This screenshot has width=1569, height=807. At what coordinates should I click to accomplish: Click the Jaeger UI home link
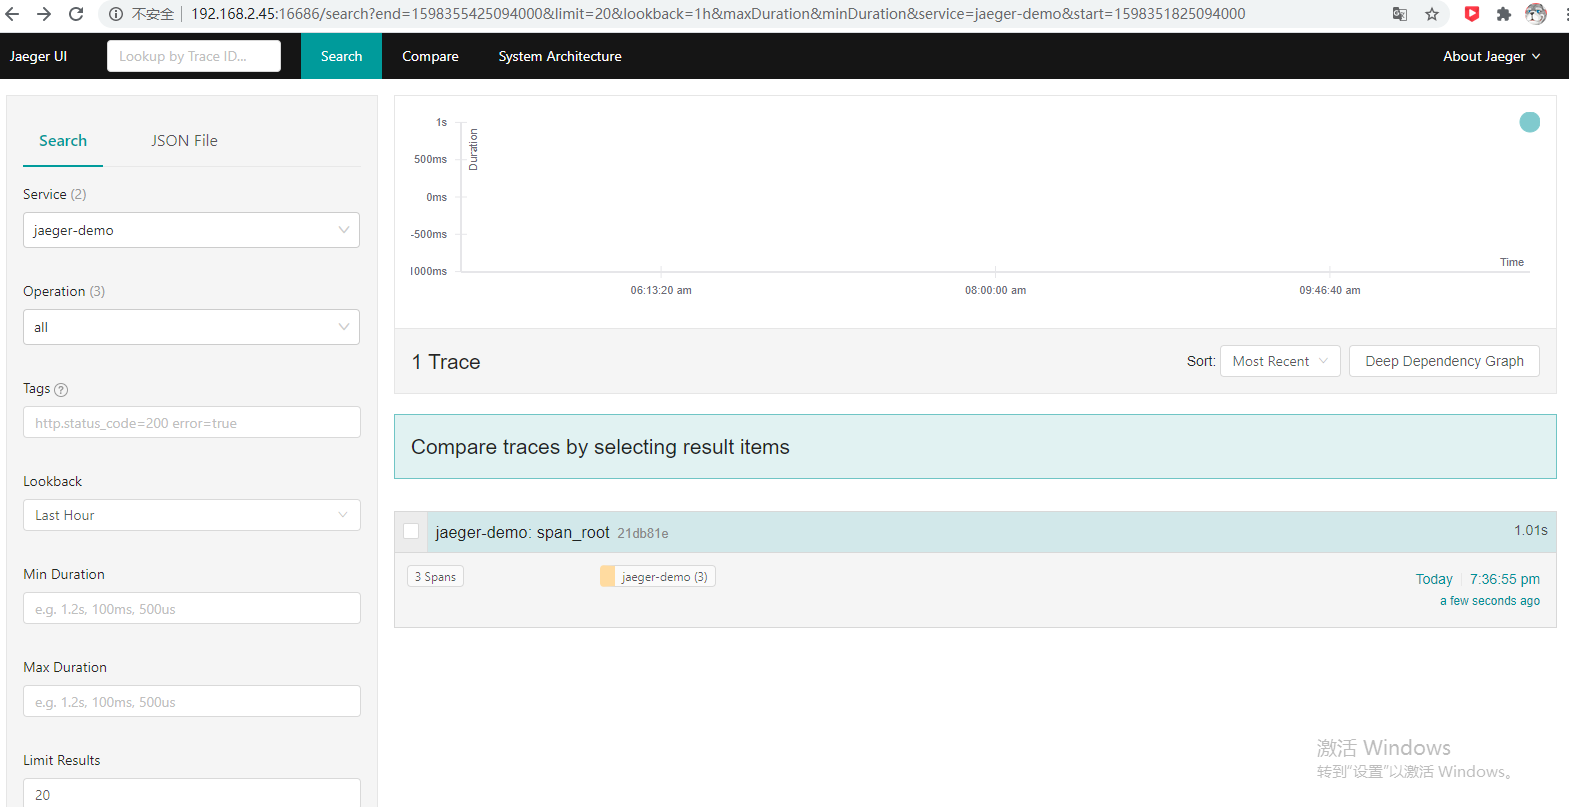tap(38, 56)
